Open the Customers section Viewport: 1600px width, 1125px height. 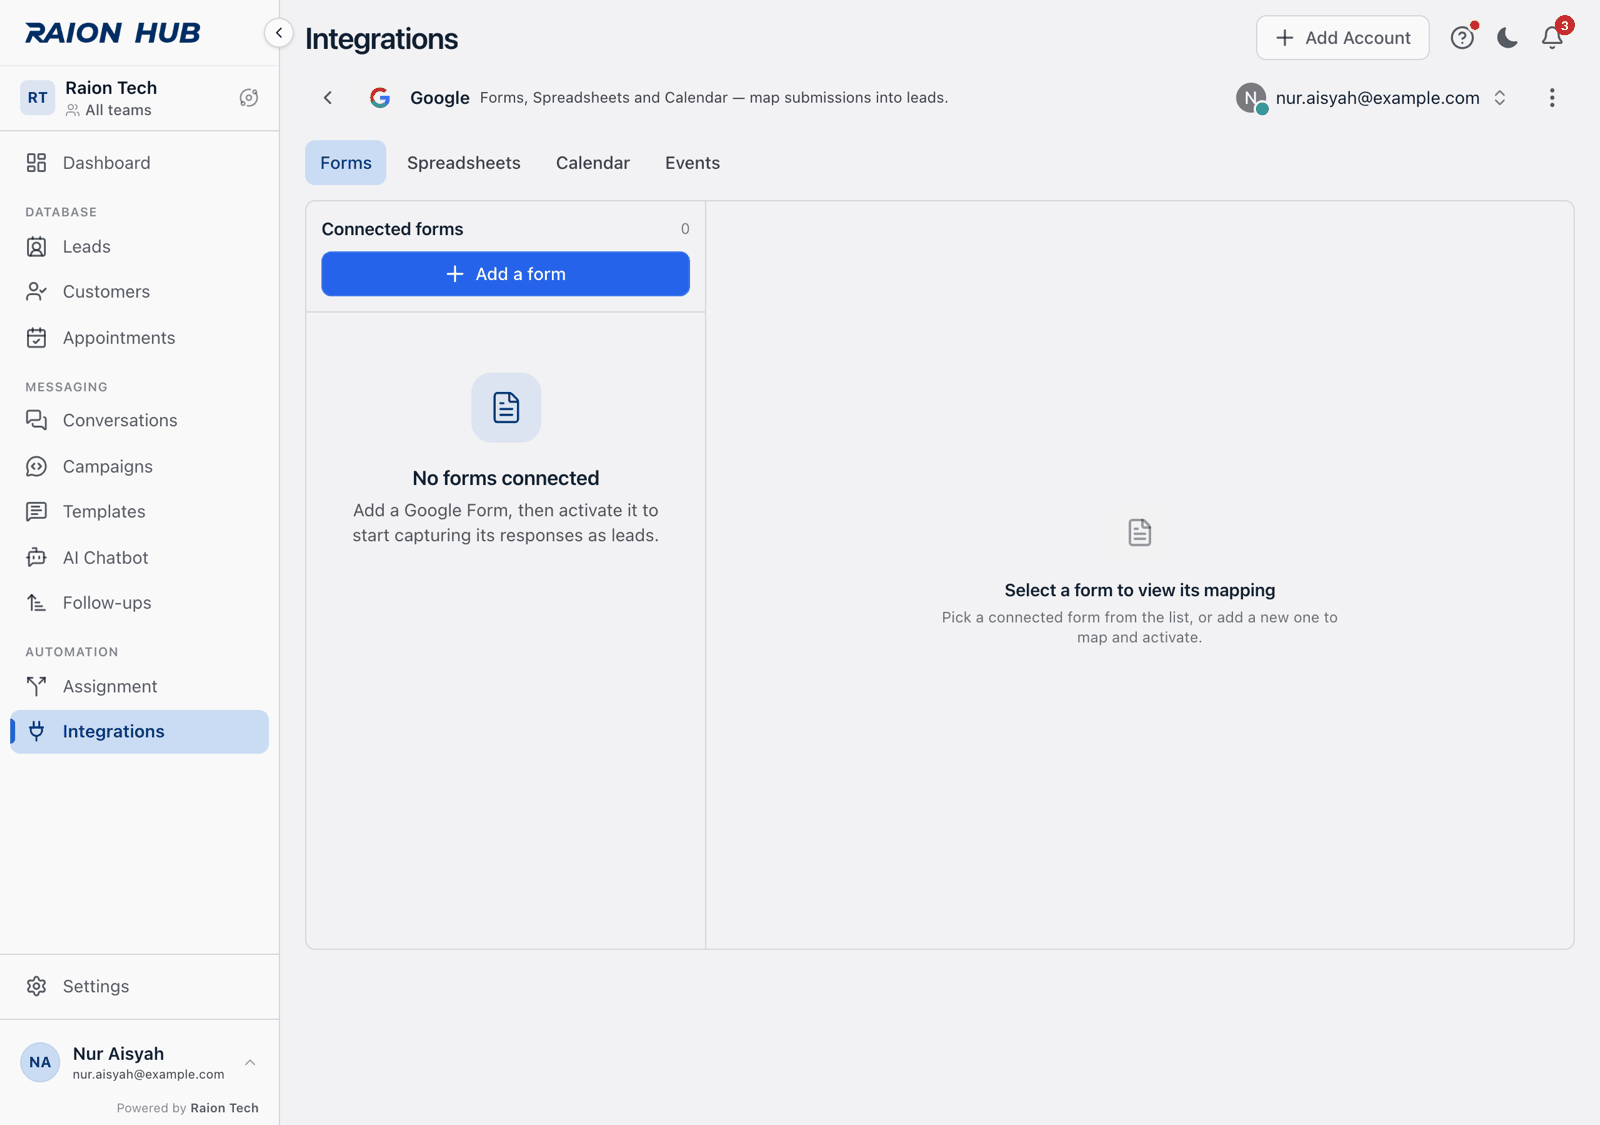click(139, 292)
